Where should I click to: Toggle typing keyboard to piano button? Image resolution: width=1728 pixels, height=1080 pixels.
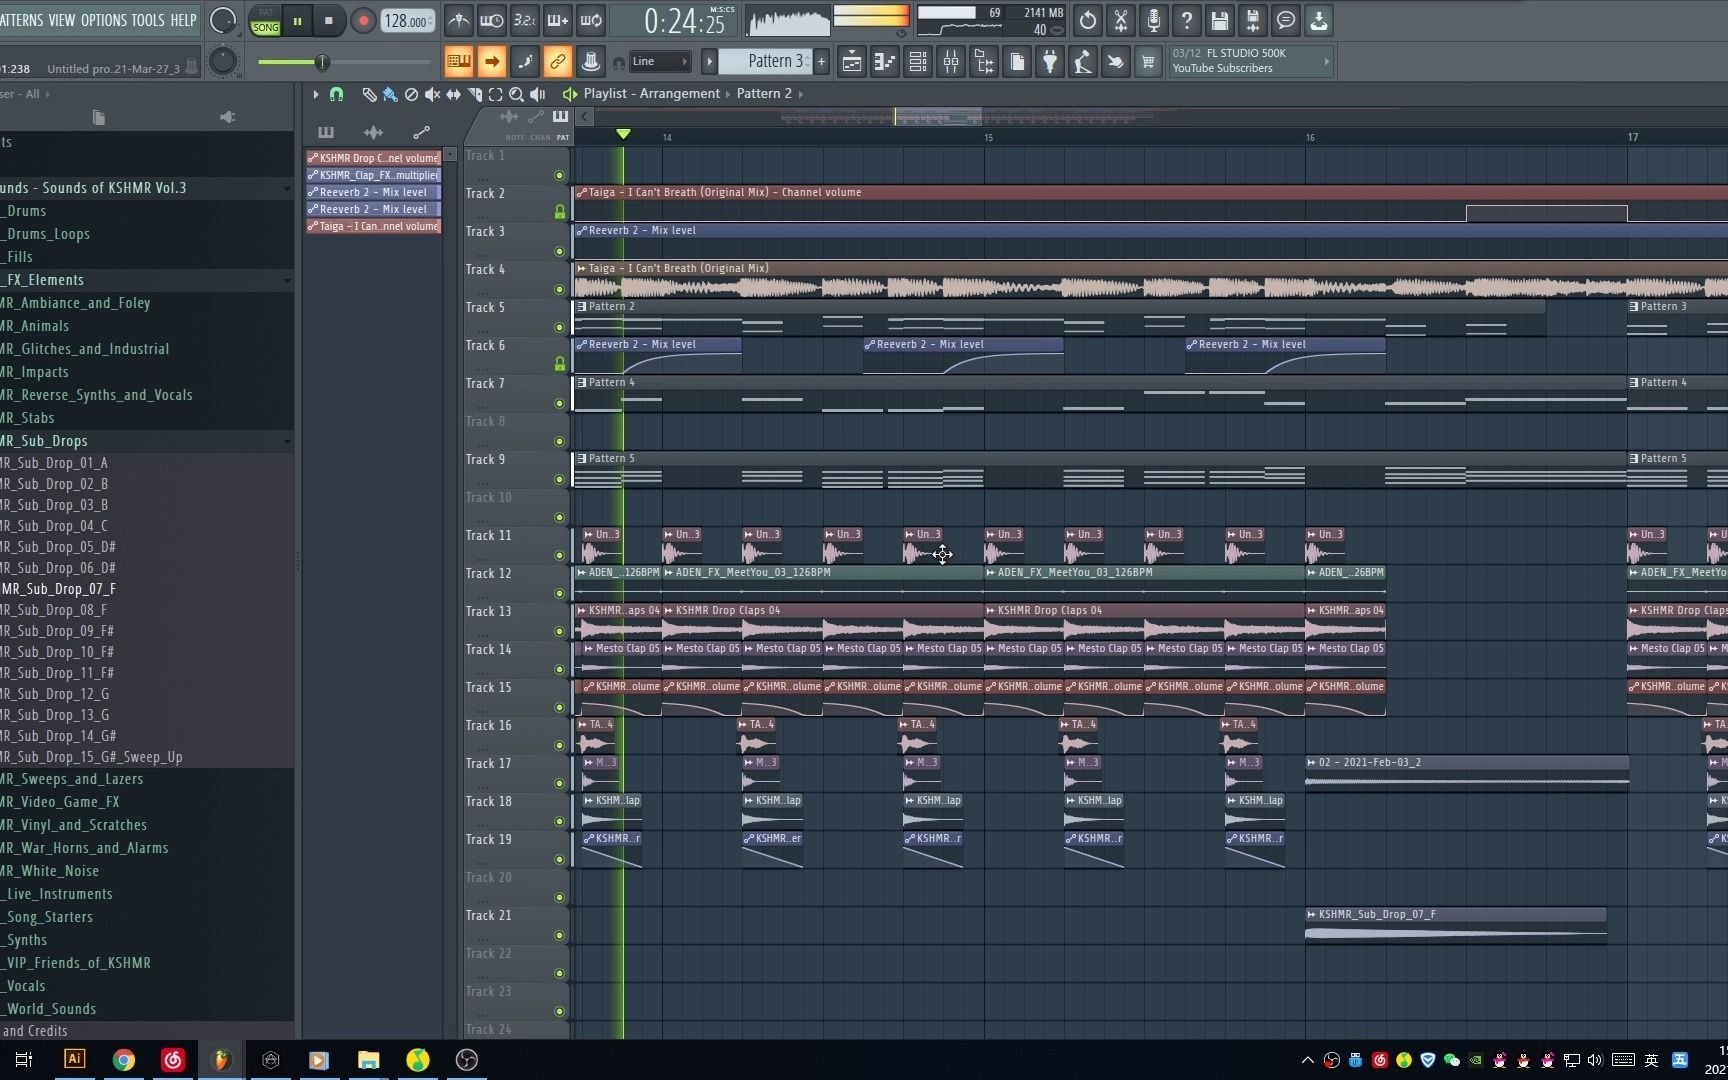pos(459,62)
